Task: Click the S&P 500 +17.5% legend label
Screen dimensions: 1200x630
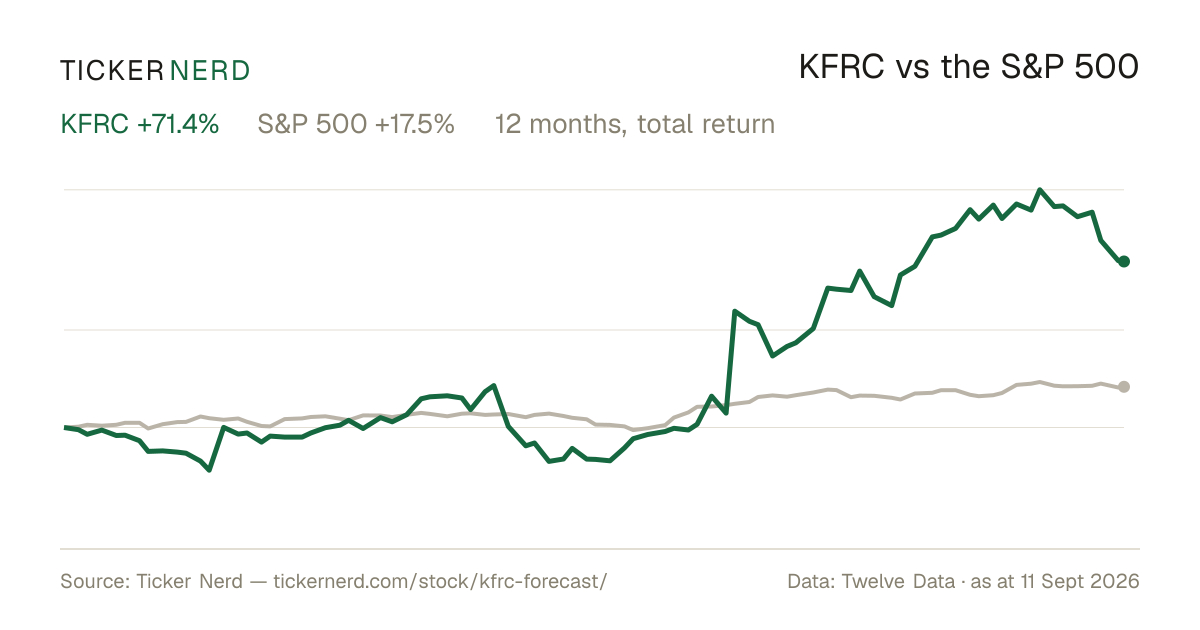Action: pyautogui.click(x=356, y=125)
